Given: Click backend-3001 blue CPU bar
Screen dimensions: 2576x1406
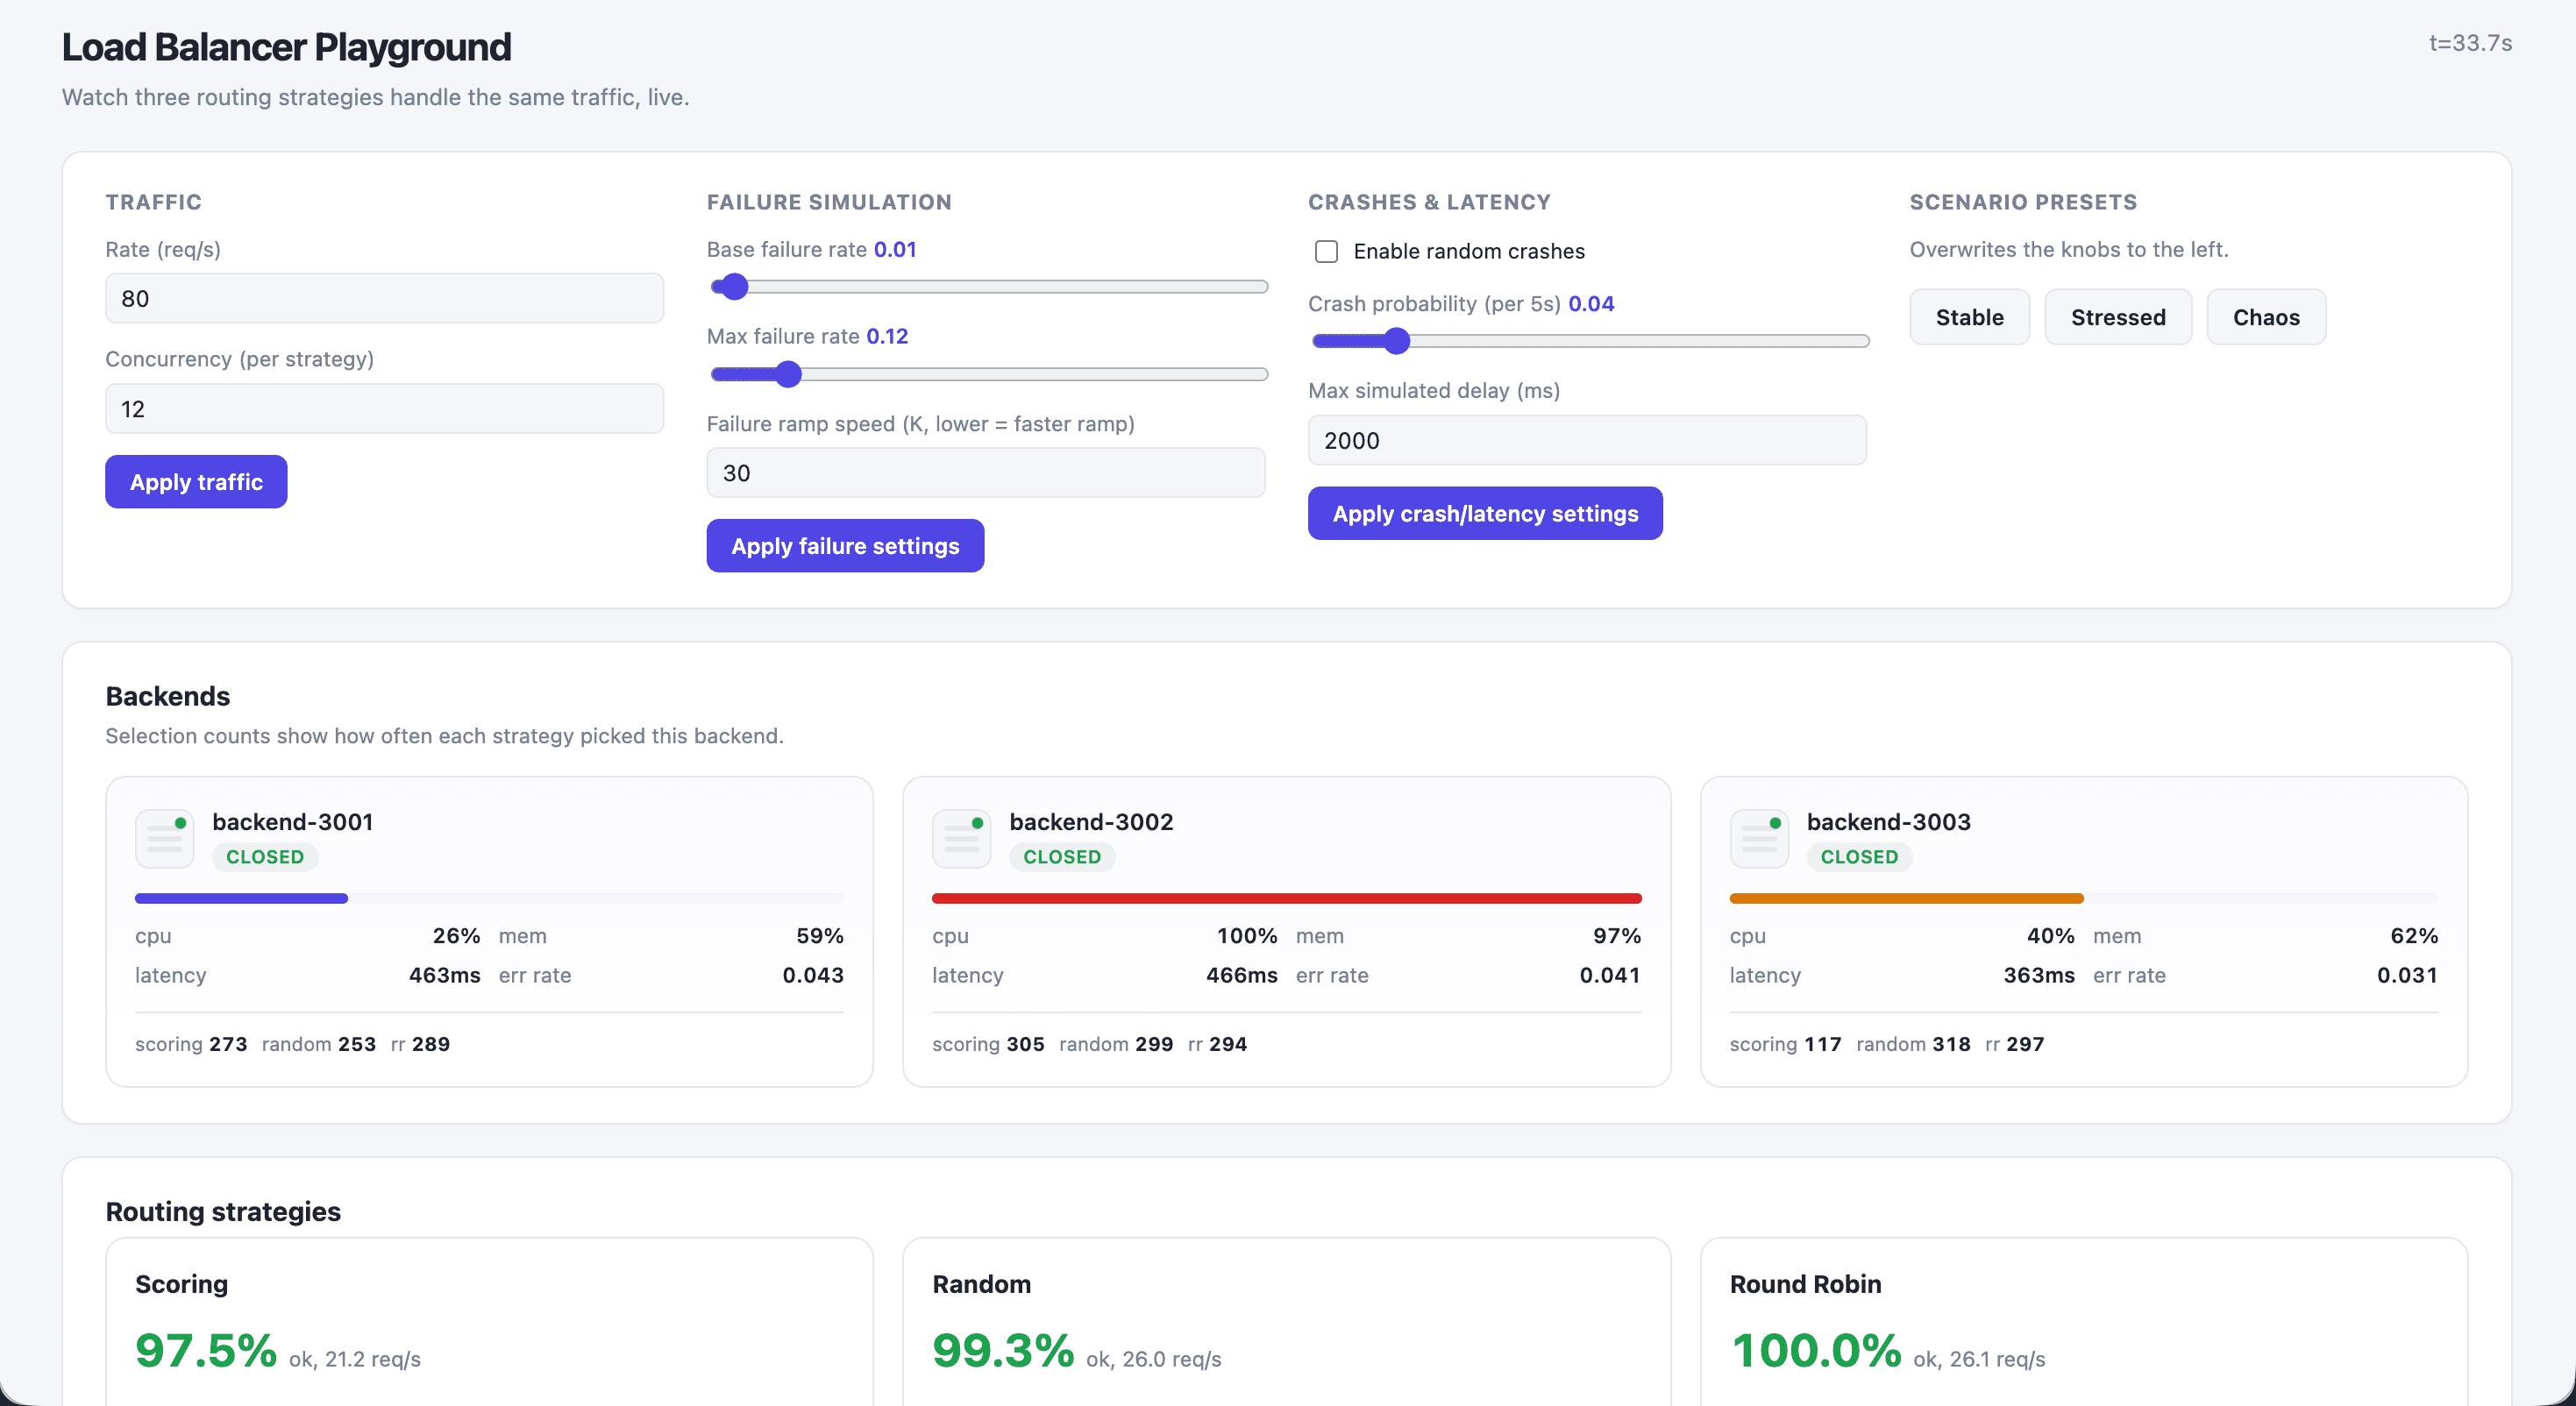Looking at the screenshot, I should pos(241,898).
